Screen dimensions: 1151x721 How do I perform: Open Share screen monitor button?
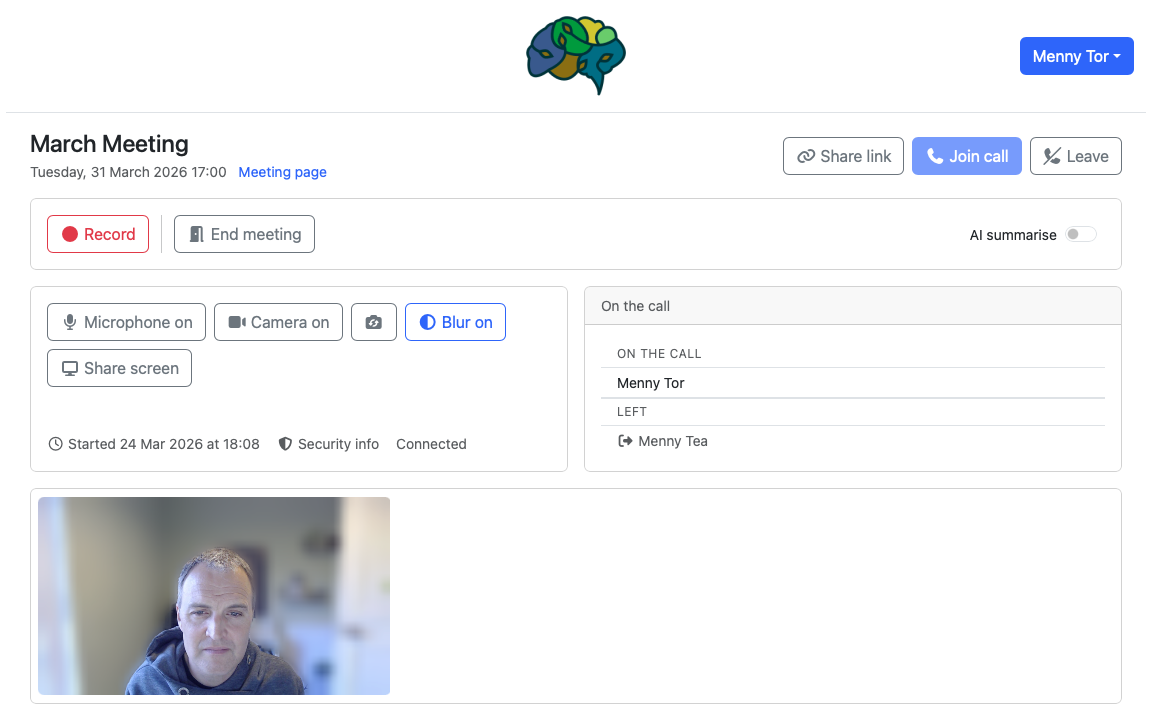pos(119,368)
